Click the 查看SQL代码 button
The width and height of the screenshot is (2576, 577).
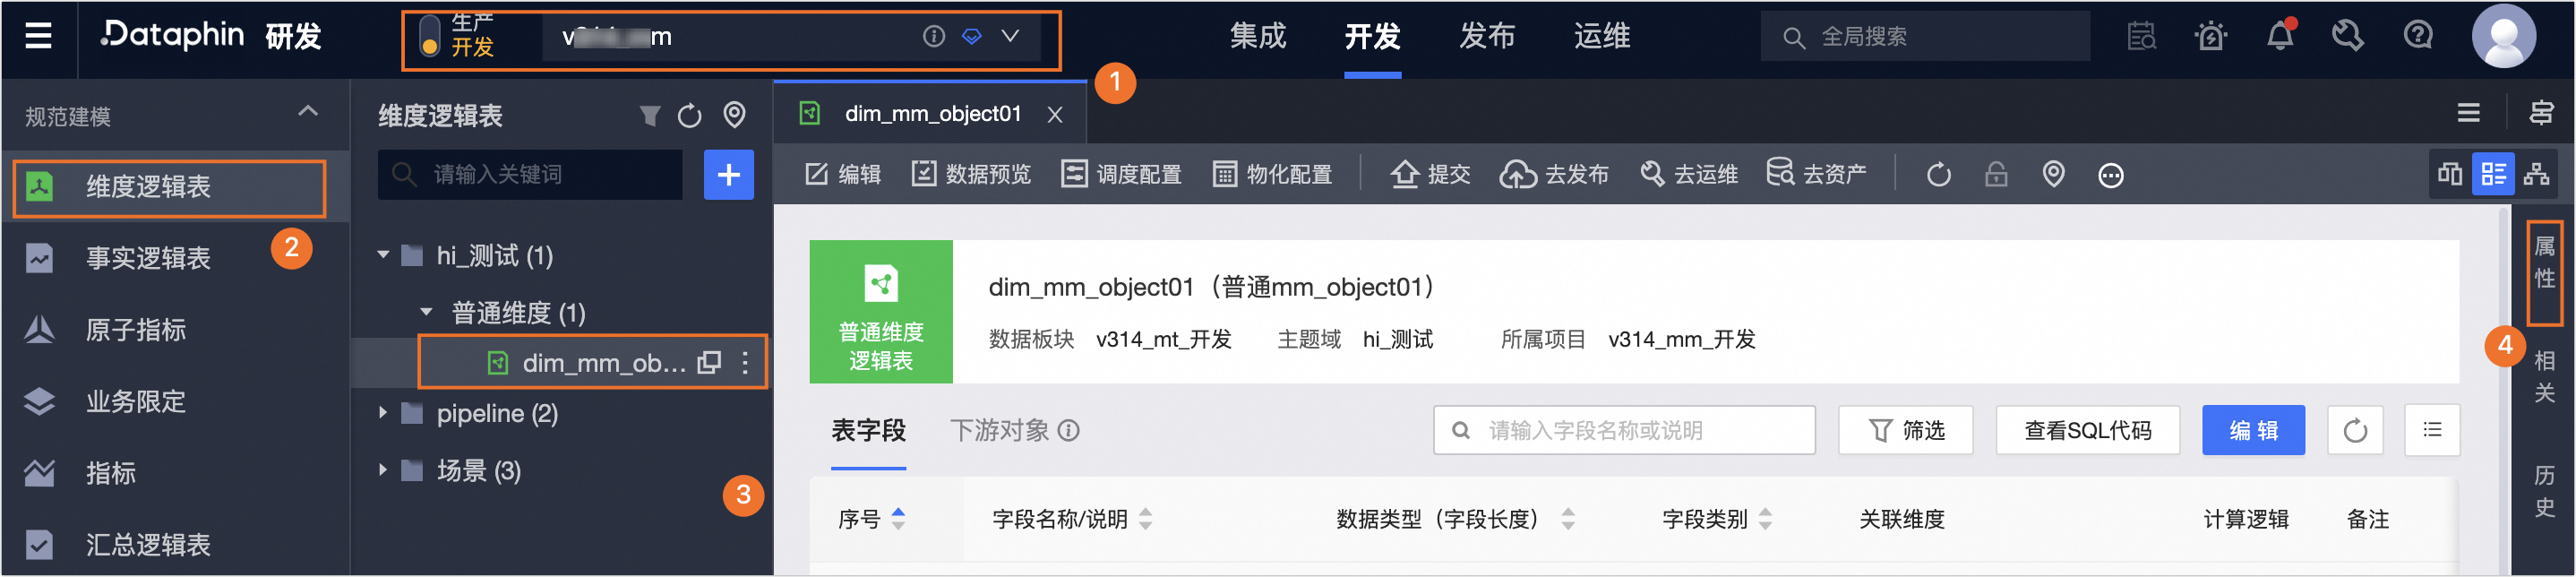[2087, 430]
